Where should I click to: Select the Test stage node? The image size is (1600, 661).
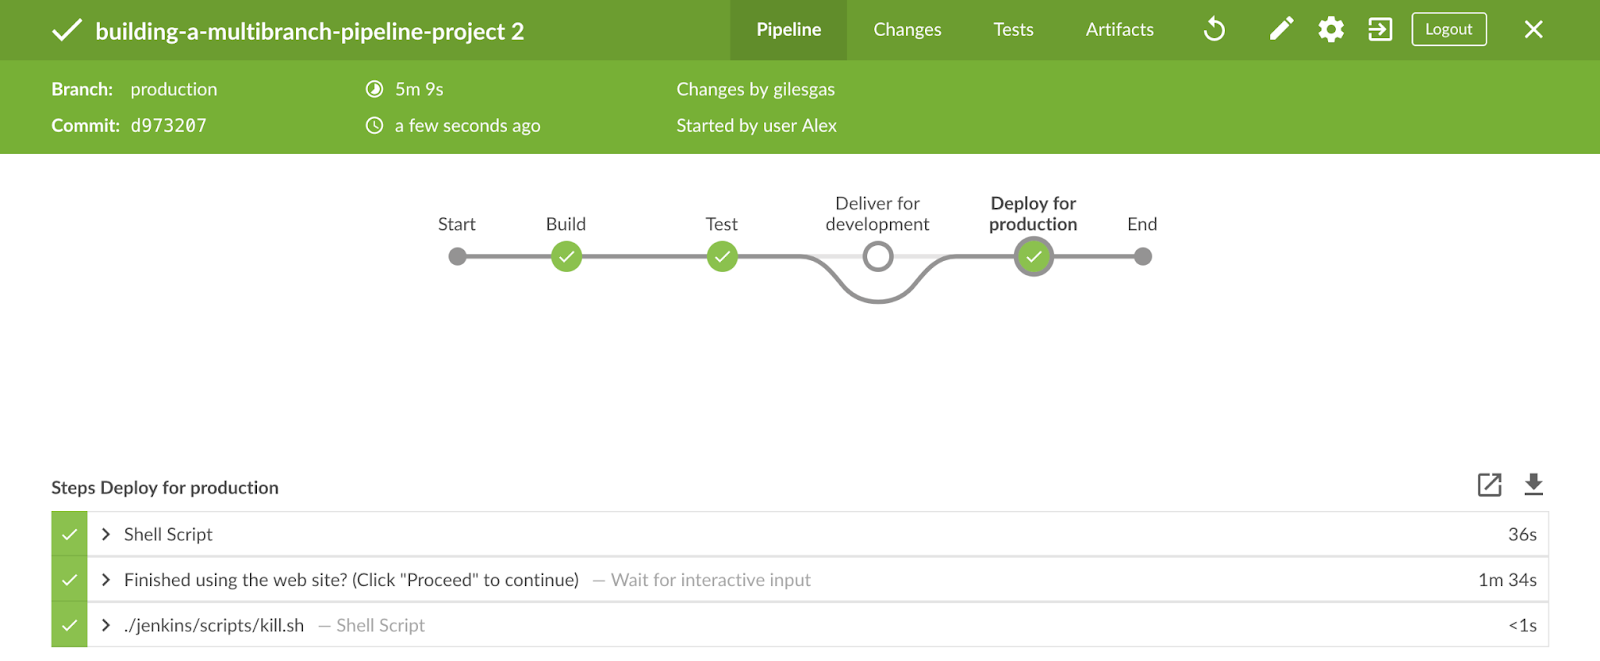click(x=722, y=257)
